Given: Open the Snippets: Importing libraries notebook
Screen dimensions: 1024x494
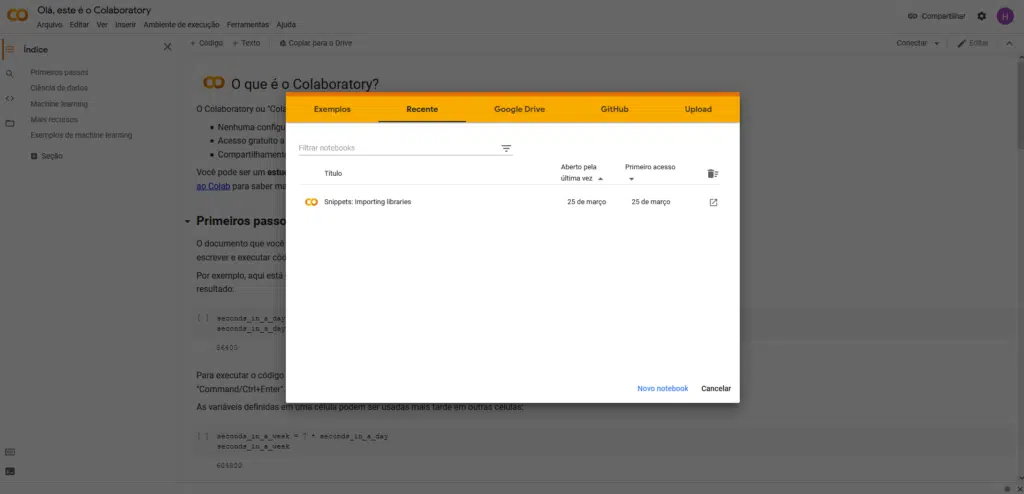Looking at the screenshot, I should click(x=367, y=202).
